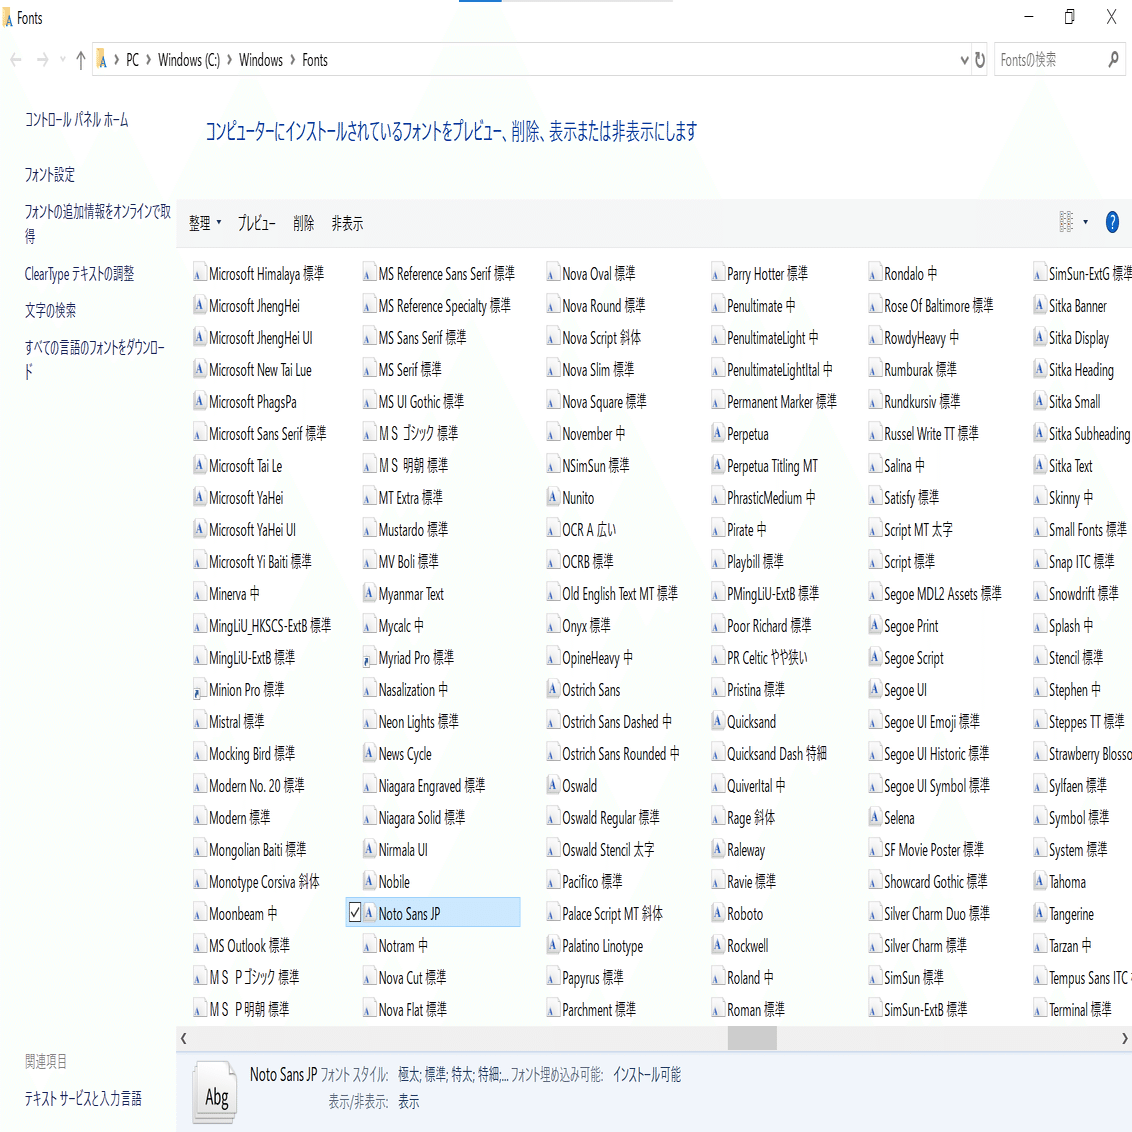Image resolution: width=1132 pixels, height=1132 pixels.
Task: Select the Selena font icon
Action: click(x=875, y=817)
